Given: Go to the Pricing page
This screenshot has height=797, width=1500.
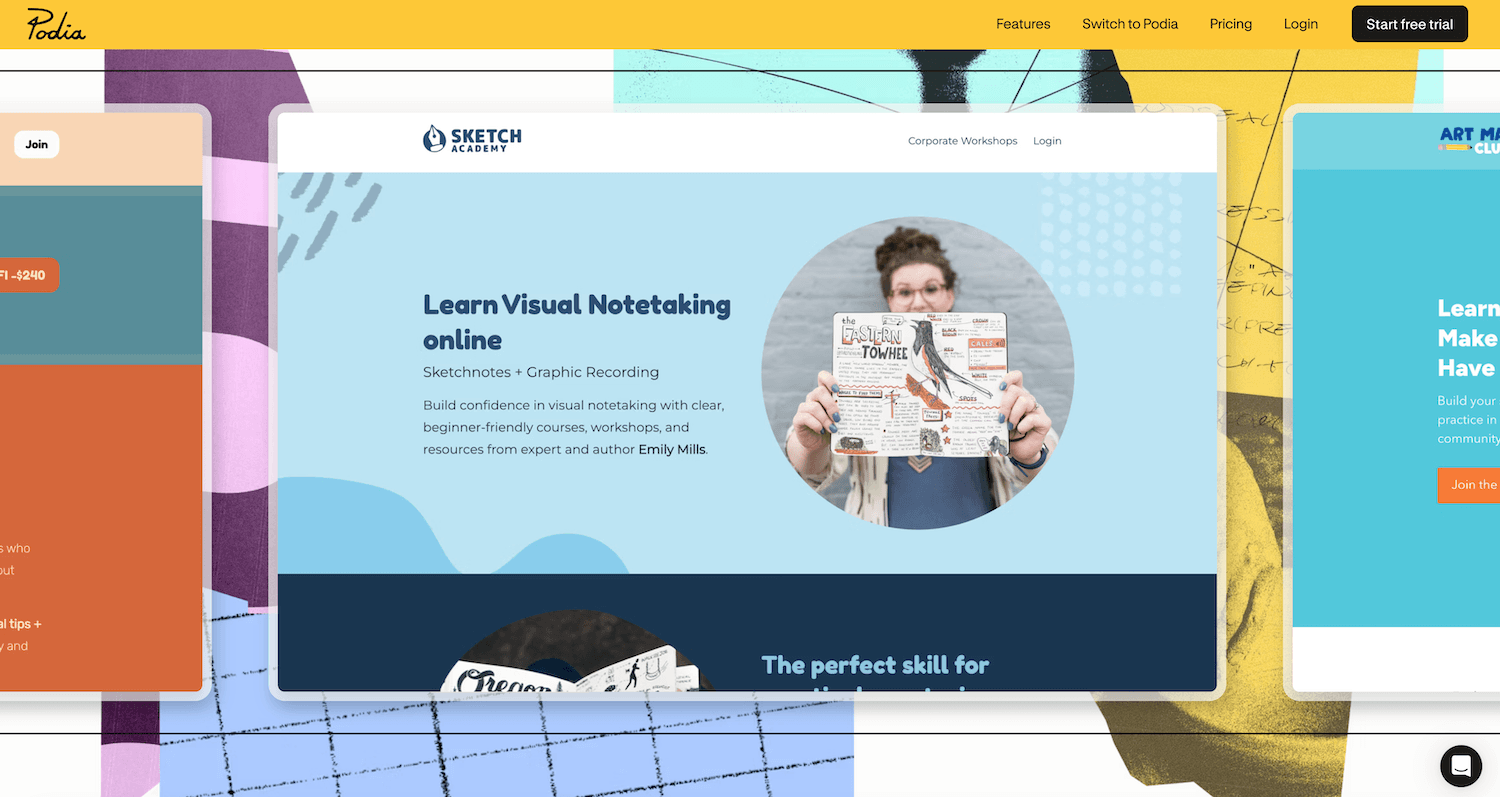Looking at the screenshot, I should (1230, 24).
